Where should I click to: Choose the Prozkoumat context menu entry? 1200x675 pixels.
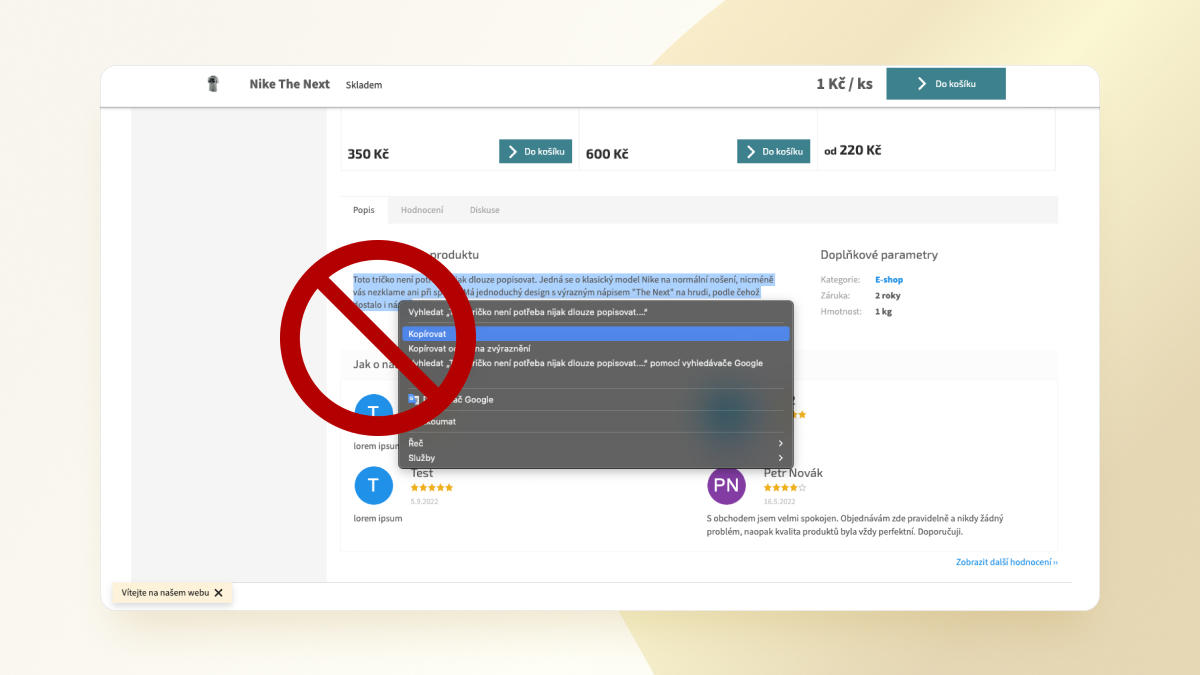click(596, 421)
